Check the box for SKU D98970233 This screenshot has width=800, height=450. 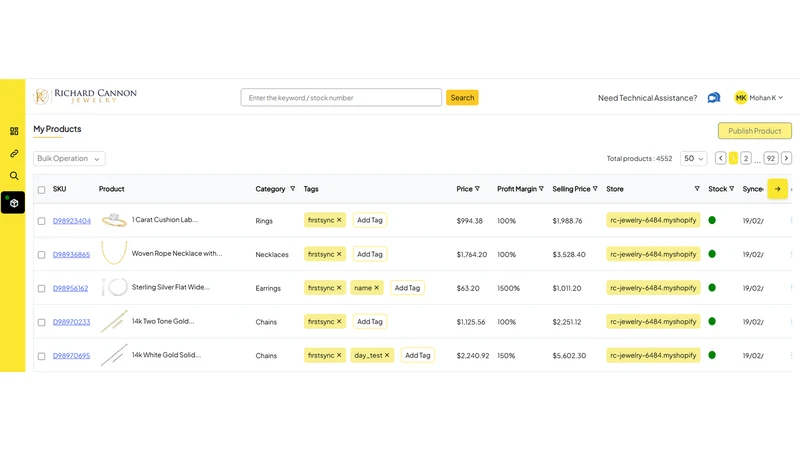[41, 322]
